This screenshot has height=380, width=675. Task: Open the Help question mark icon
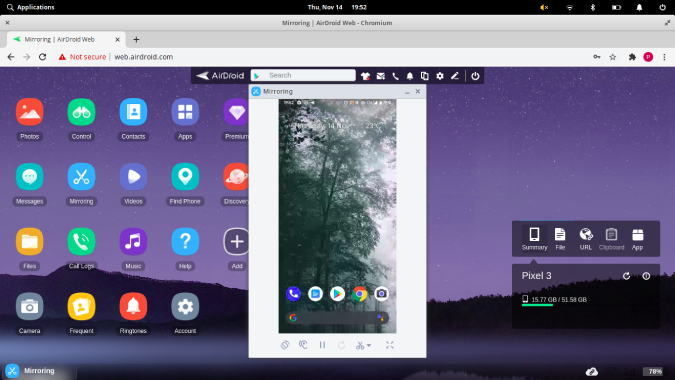(x=185, y=241)
